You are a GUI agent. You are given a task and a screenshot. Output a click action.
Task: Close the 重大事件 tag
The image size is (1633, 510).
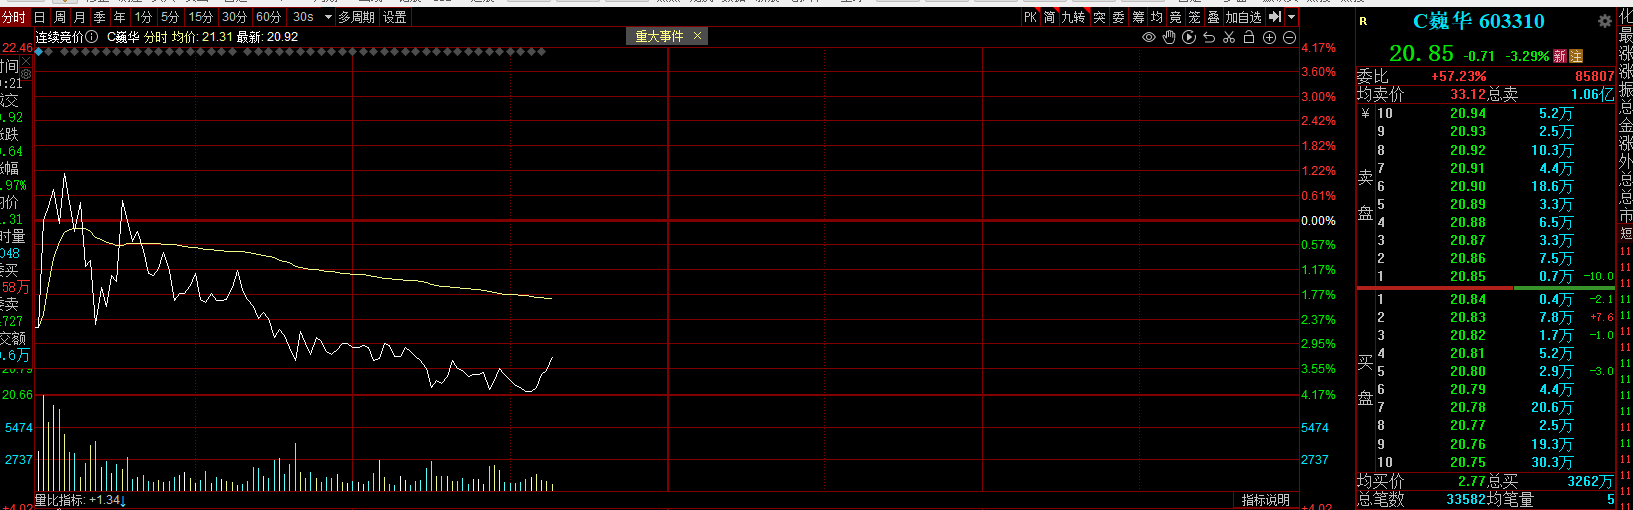point(697,36)
